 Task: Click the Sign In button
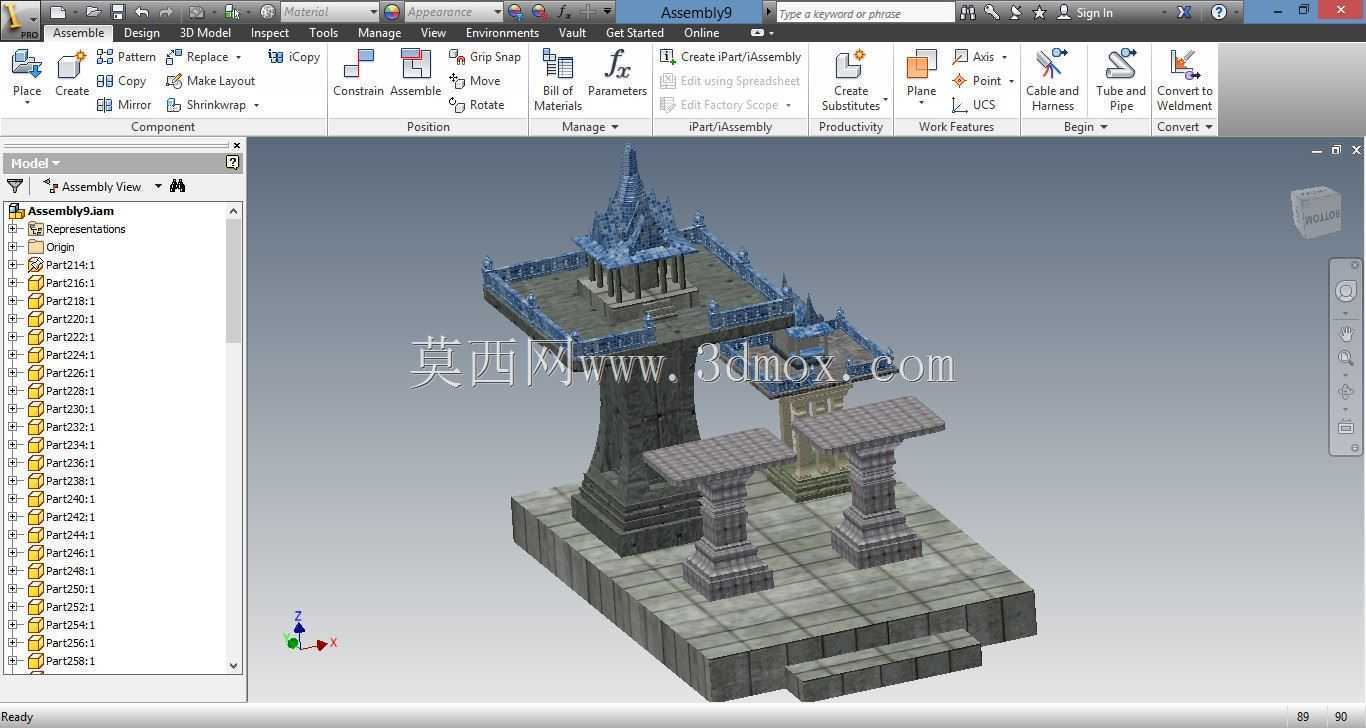pyautogui.click(x=1085, y=12)
